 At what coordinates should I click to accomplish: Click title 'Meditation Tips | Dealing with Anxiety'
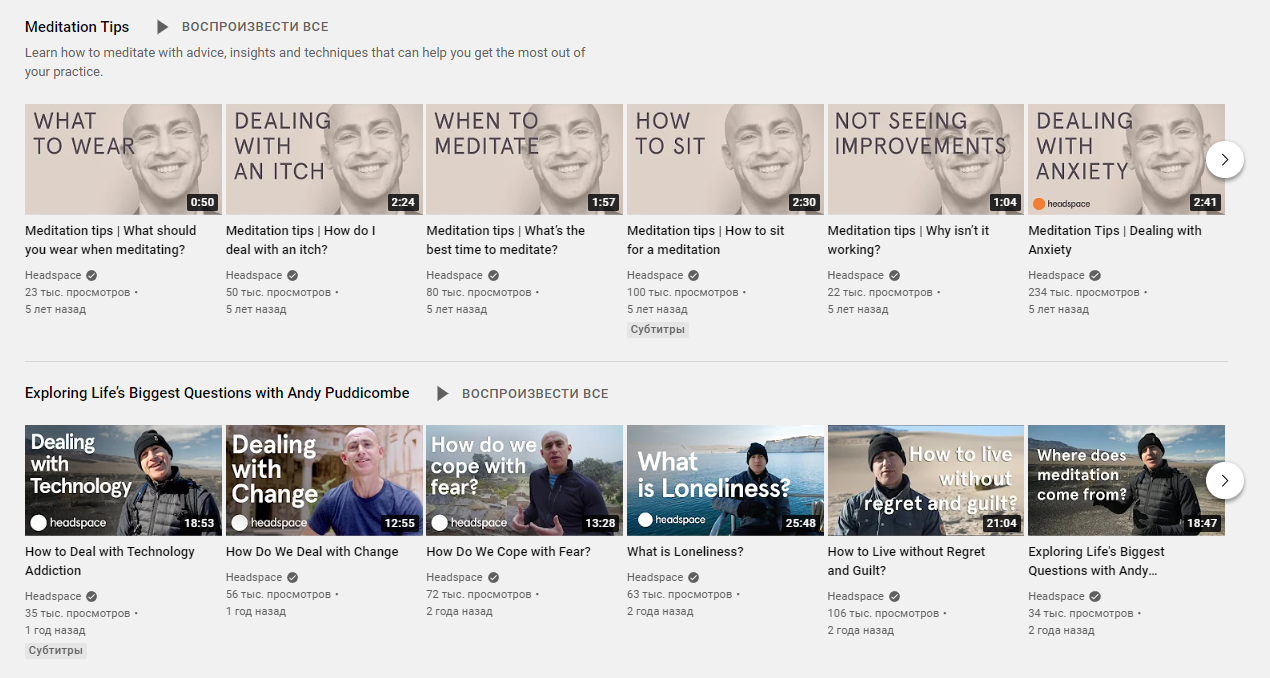pos(1115,240)
